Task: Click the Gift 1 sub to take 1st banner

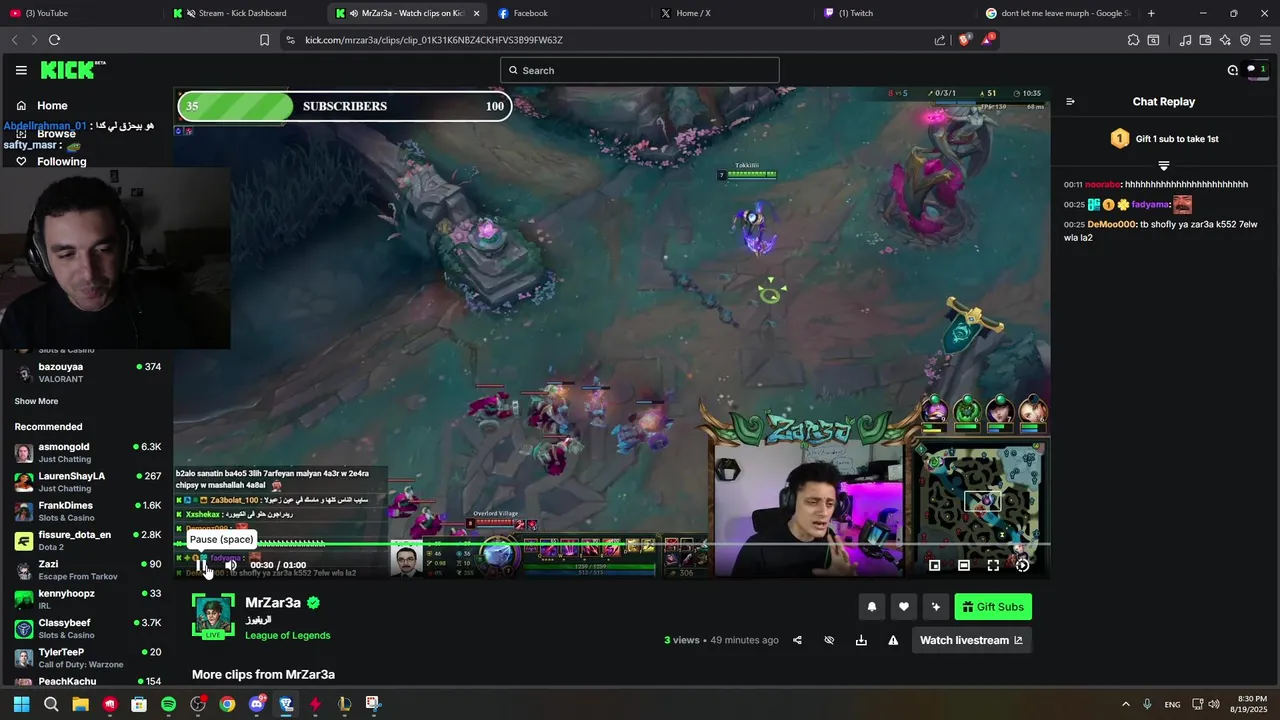Action: 1164,139
